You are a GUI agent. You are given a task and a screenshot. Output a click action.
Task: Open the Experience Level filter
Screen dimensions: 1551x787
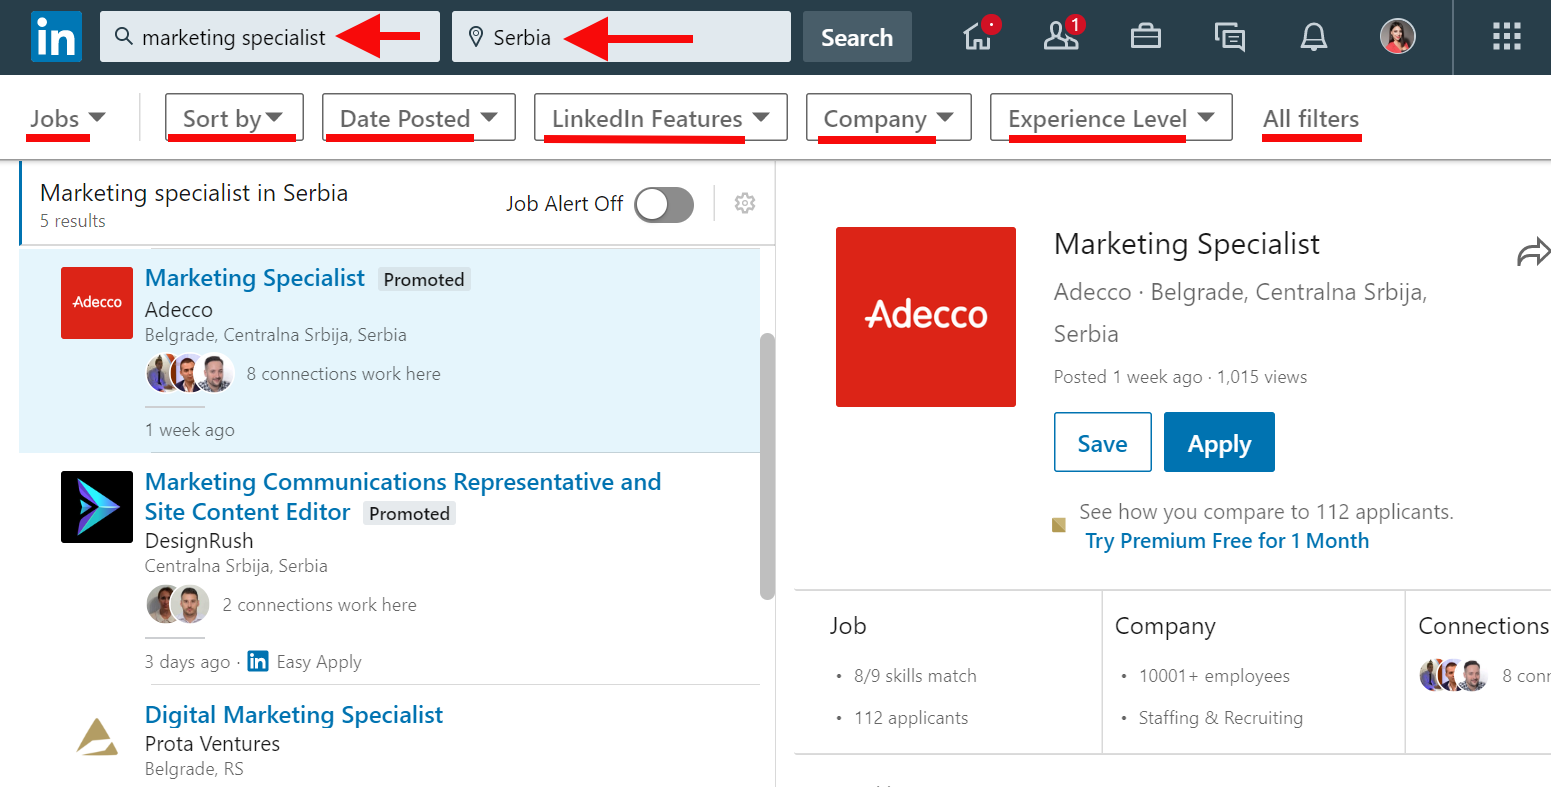1111,118
